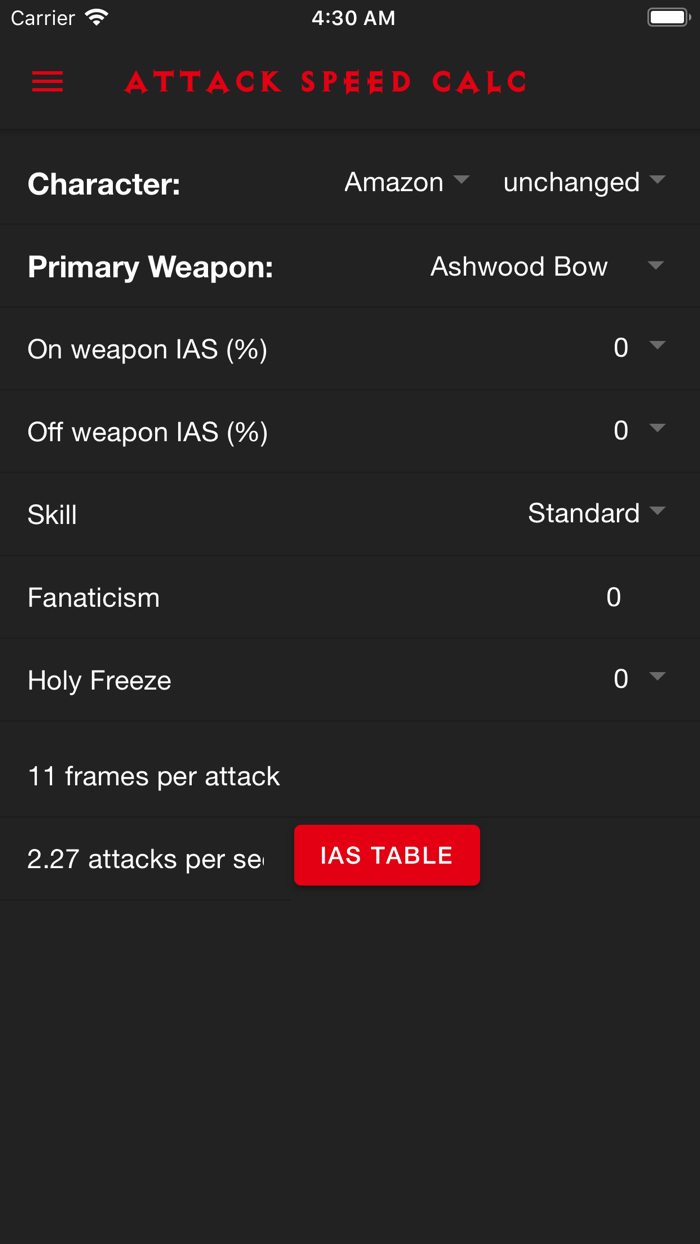The image size is (700, 1244).
Task: Click the Wi-Fi indicator in the status bar
Action: 96,16
